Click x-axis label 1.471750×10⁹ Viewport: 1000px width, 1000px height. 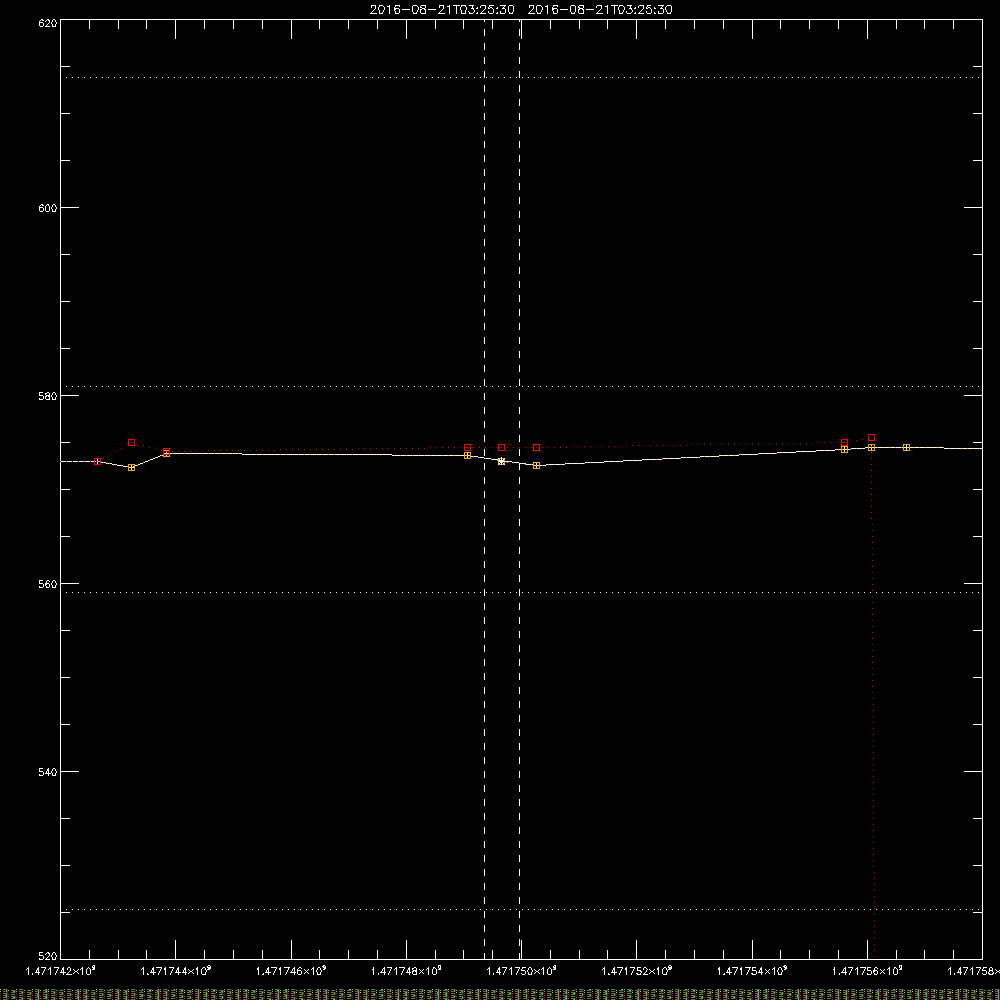point(522,971)
